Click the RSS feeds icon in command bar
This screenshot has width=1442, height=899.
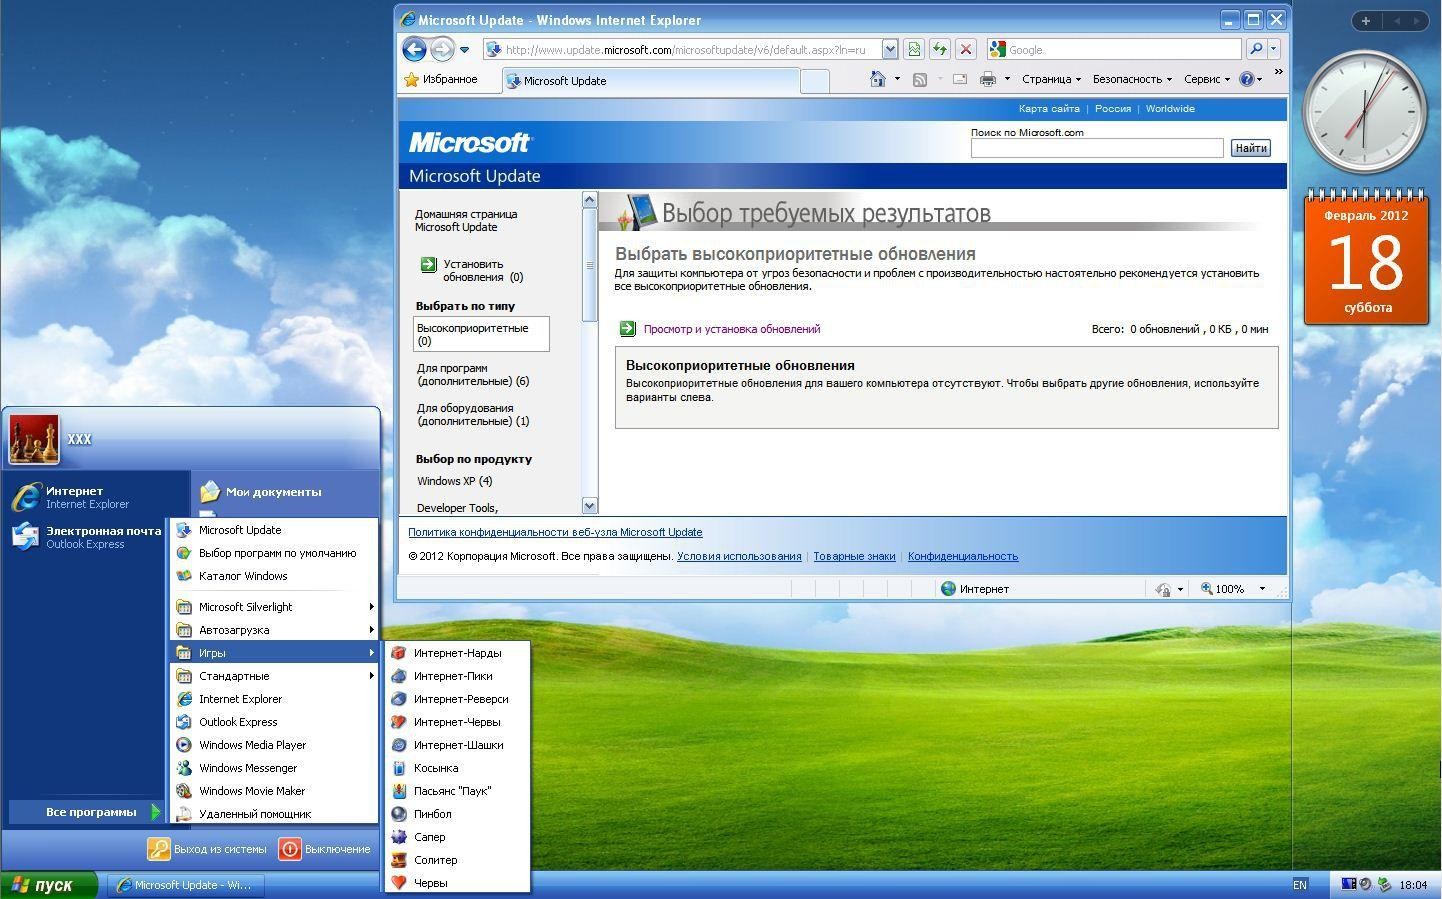click(920, 79)
